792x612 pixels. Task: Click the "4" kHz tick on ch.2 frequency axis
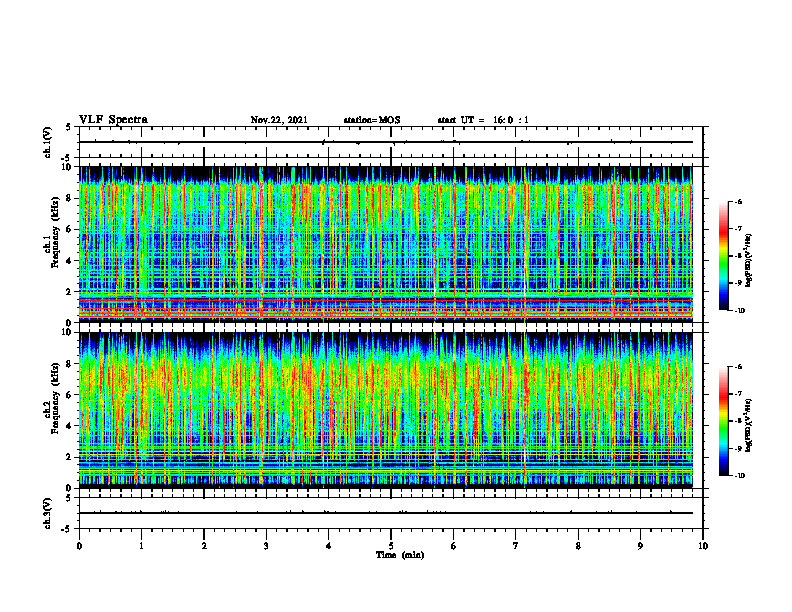[70, 426]
